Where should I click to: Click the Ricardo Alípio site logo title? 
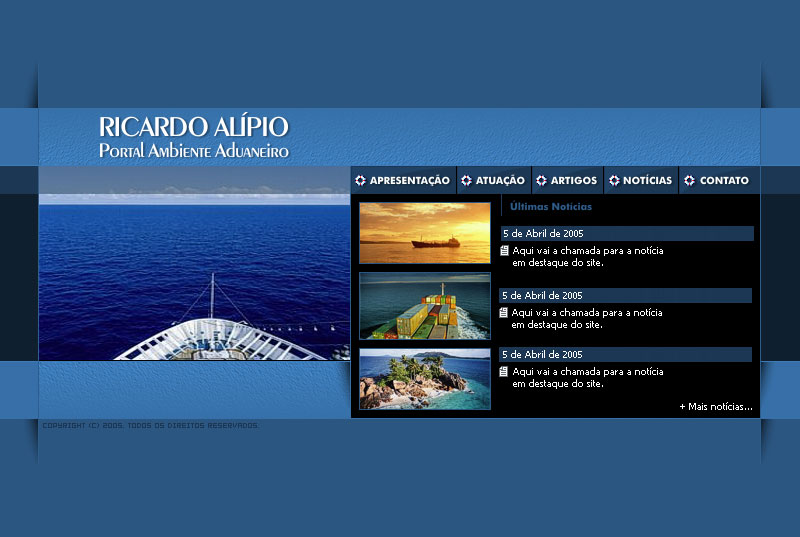click(194, 138)
